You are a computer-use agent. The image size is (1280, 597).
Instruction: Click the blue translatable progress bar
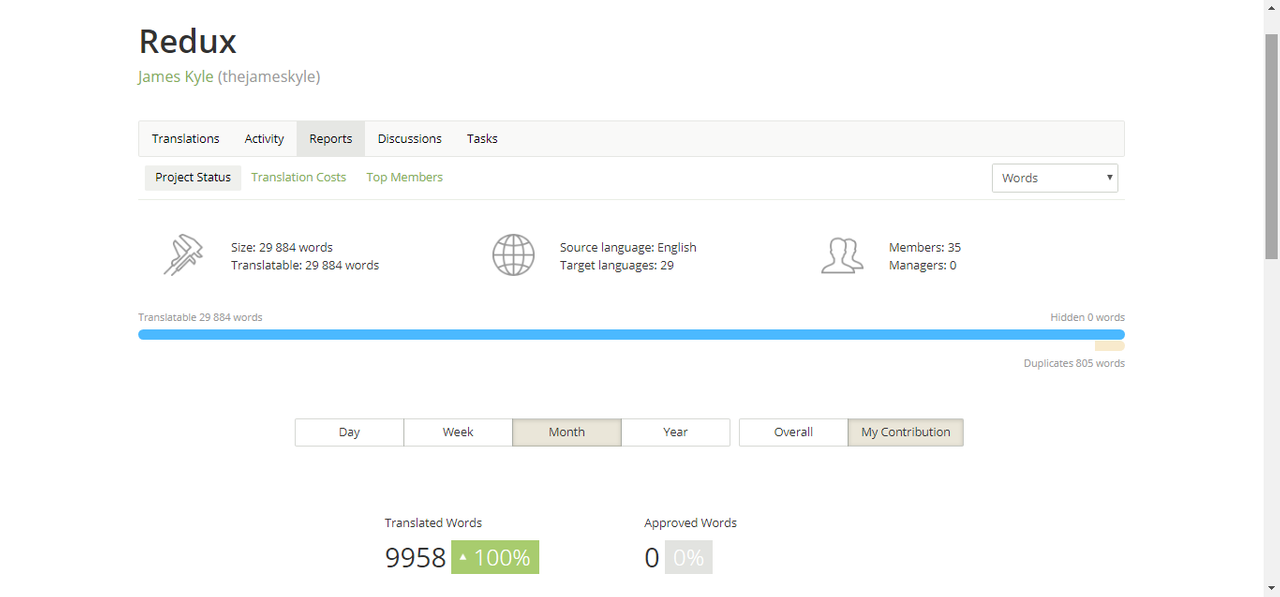(x=631, y=335)
